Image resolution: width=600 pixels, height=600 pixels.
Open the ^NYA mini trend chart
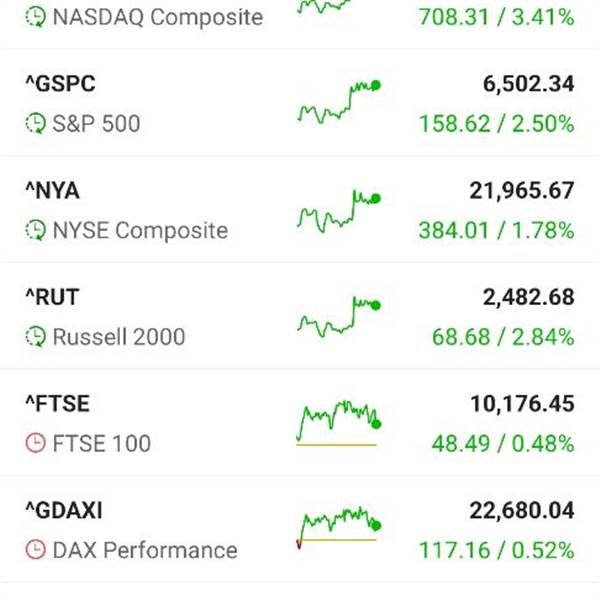[338, 210]
